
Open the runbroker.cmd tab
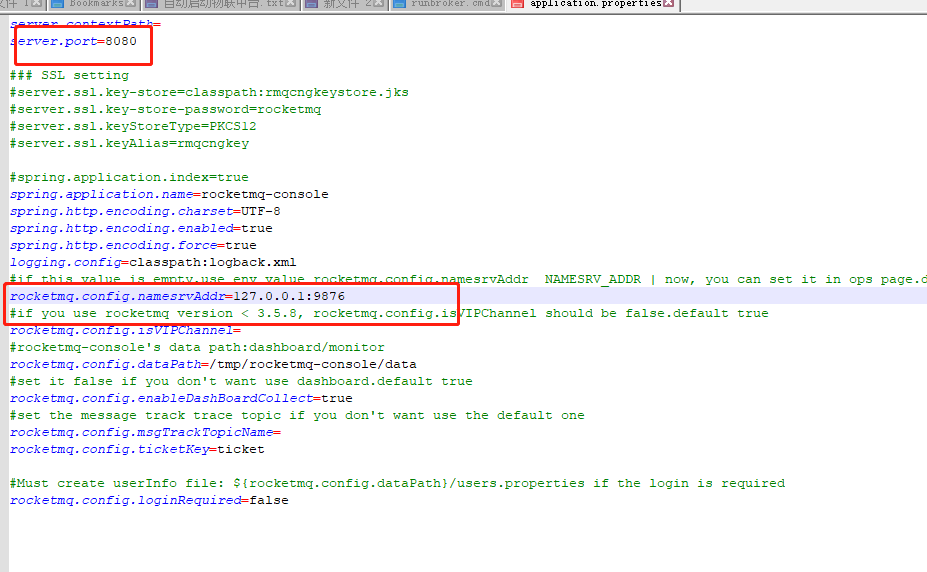coord(450,4)
